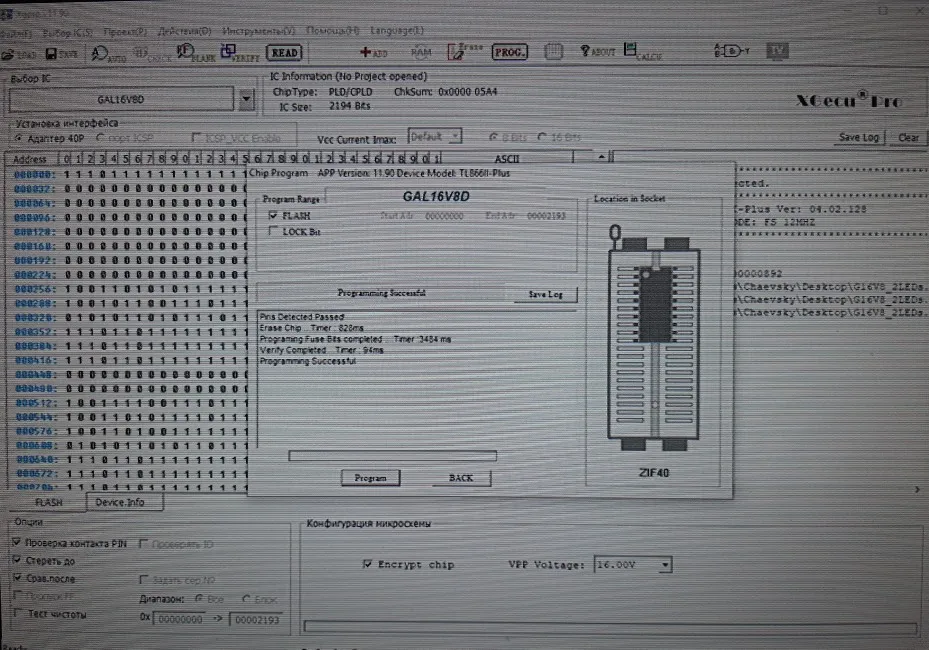Viewport: 929px width, 650px height.
Task: Open the Действия(D) menu
Action: point(184,31)
